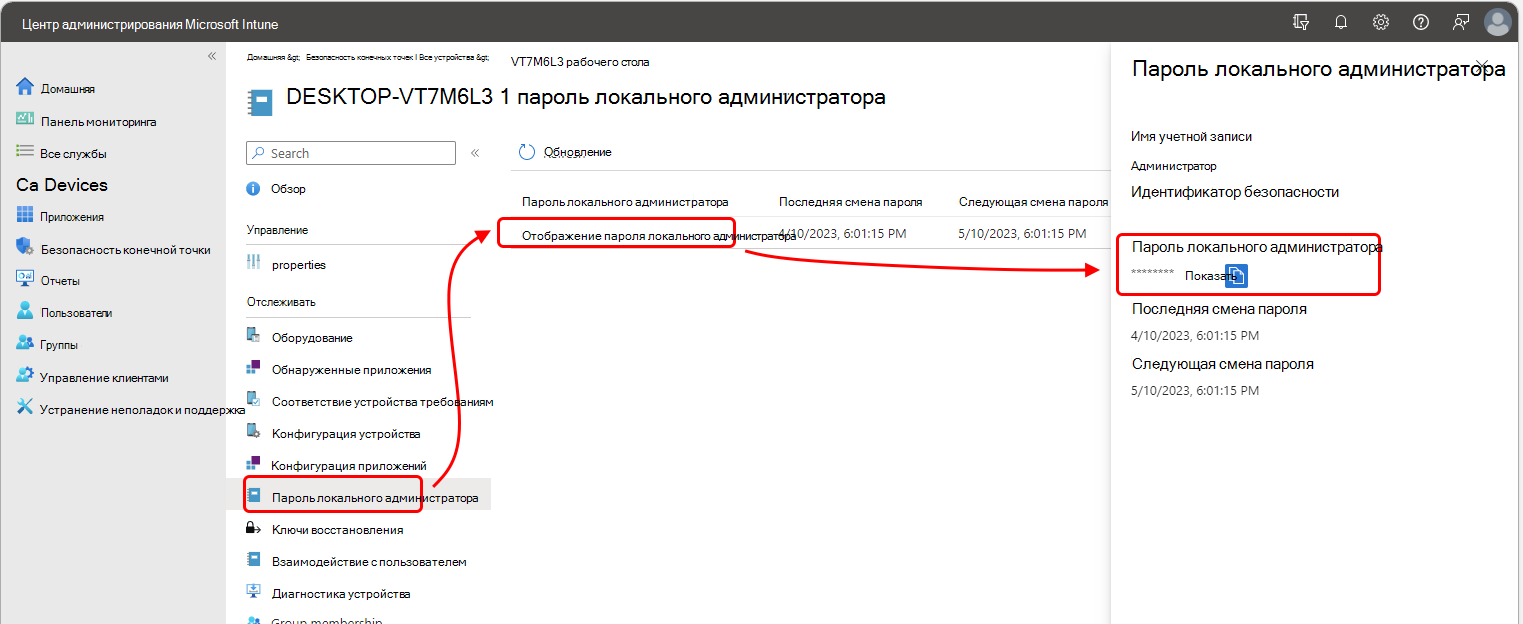Image resolution: width=1523 pixels, height=624 pixels.
Task: Click the Обзор info icon
Action: point(253,188)
